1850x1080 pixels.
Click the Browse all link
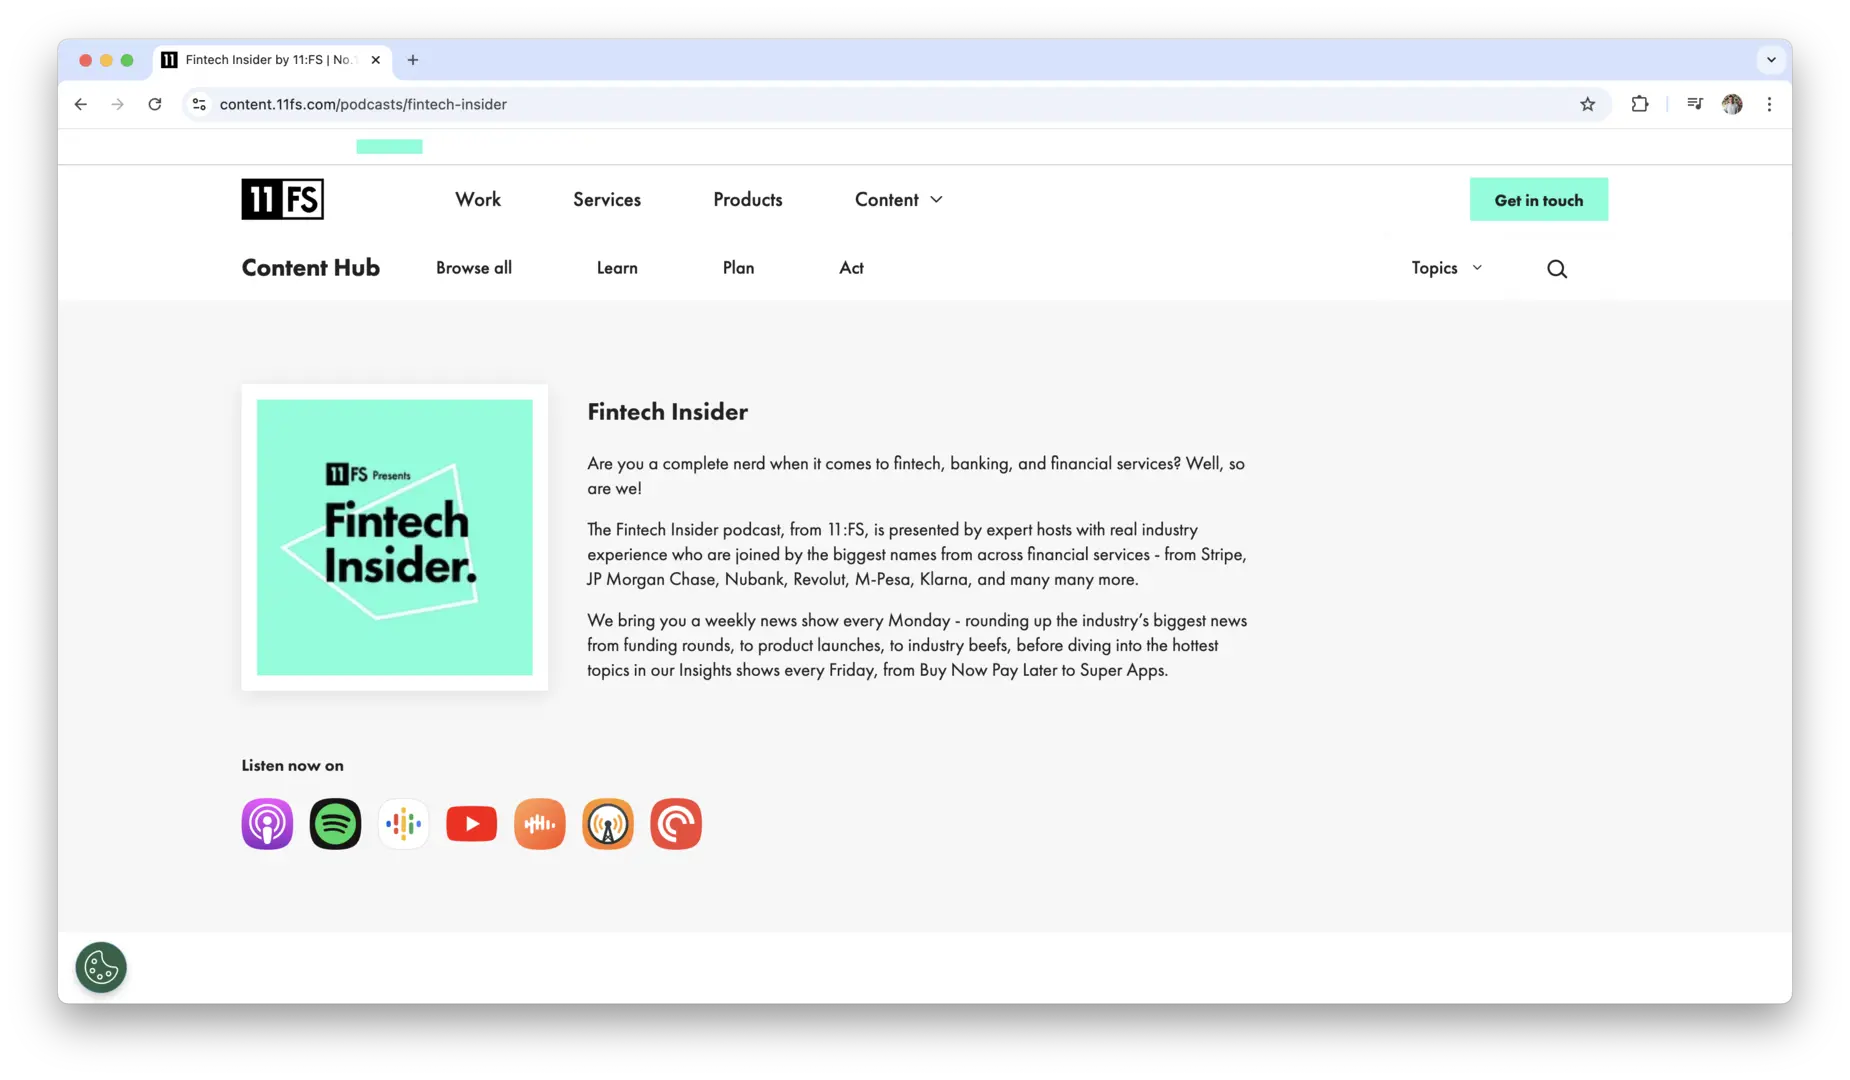pos(473,268)
